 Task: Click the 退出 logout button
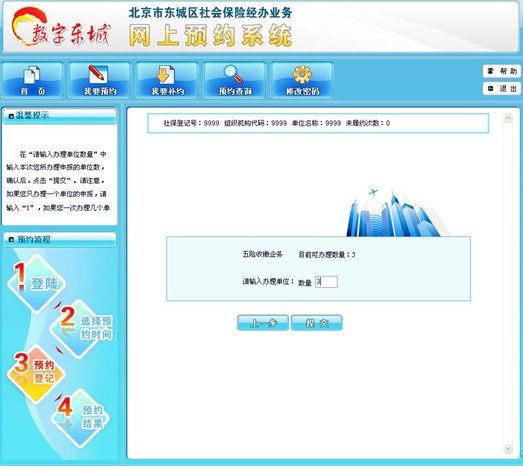pyautogui.click(x=501, y=89)
